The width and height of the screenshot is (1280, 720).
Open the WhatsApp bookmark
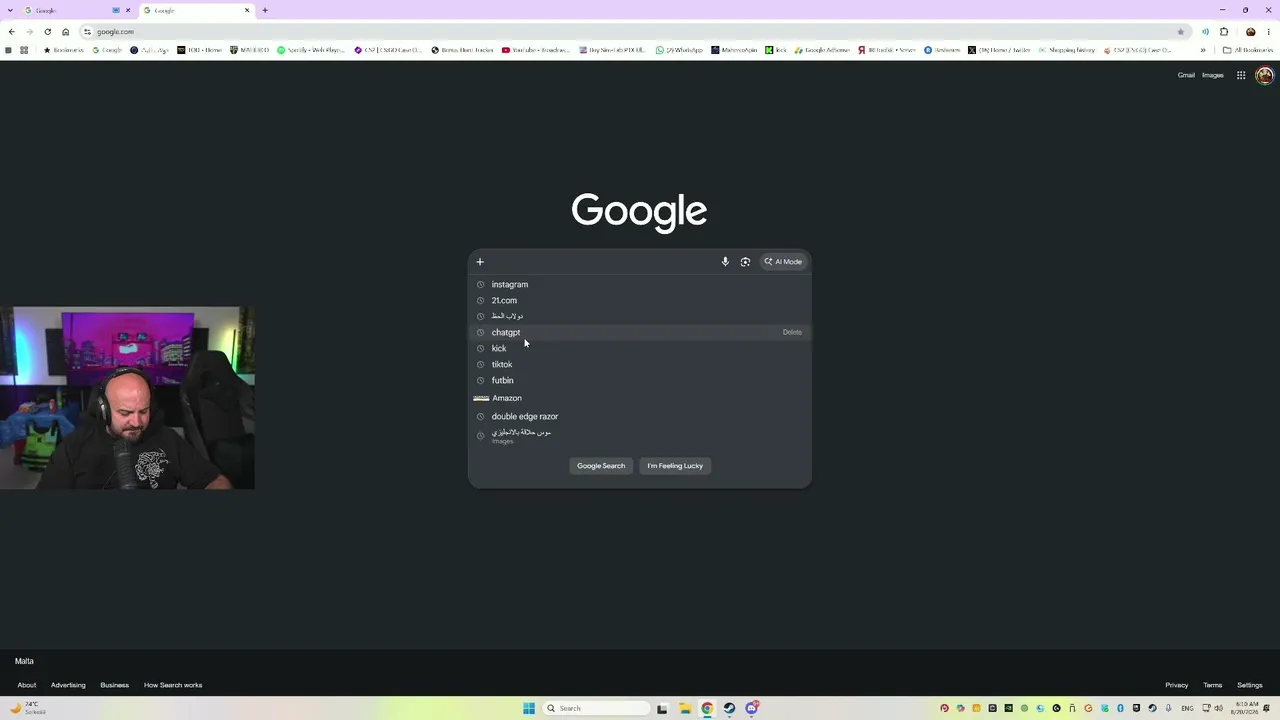(x=680, y=50)
